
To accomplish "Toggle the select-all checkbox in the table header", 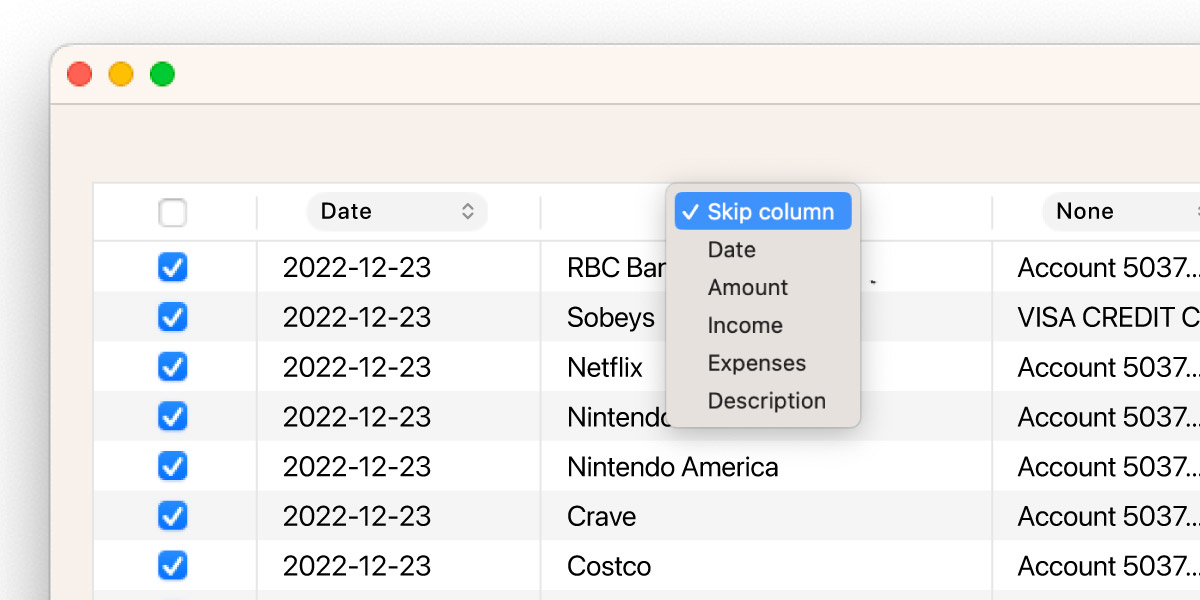I will (x=173, y=213).
